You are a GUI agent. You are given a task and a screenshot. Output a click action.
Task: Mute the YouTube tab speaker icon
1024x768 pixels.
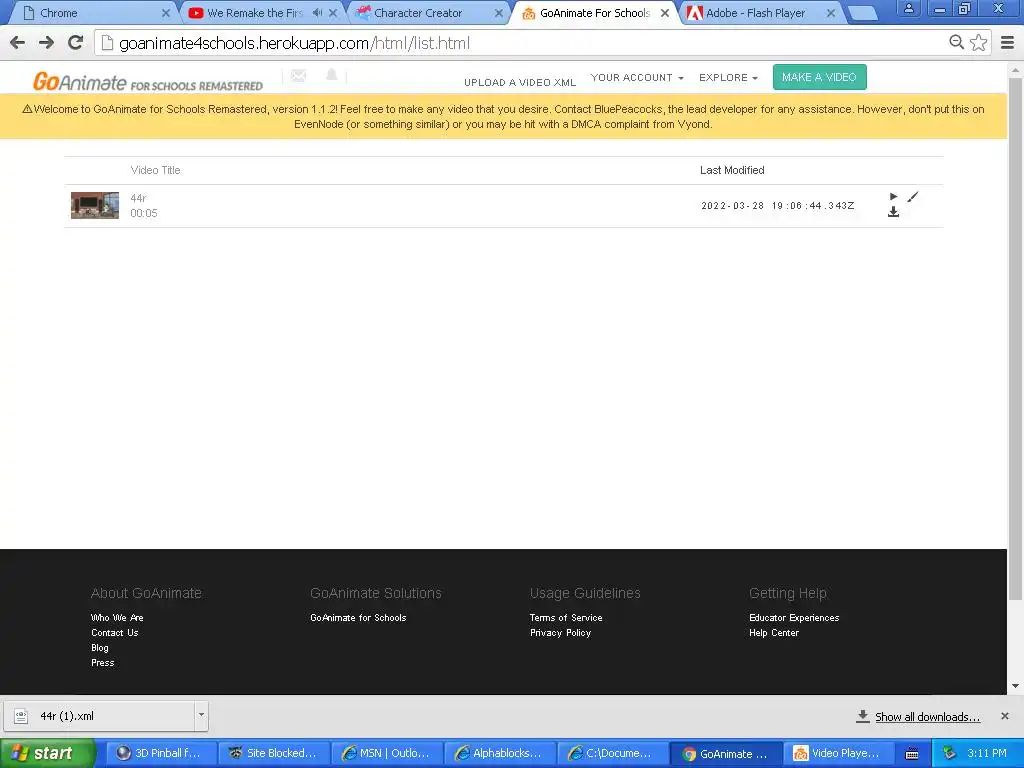tap(317, 12)
